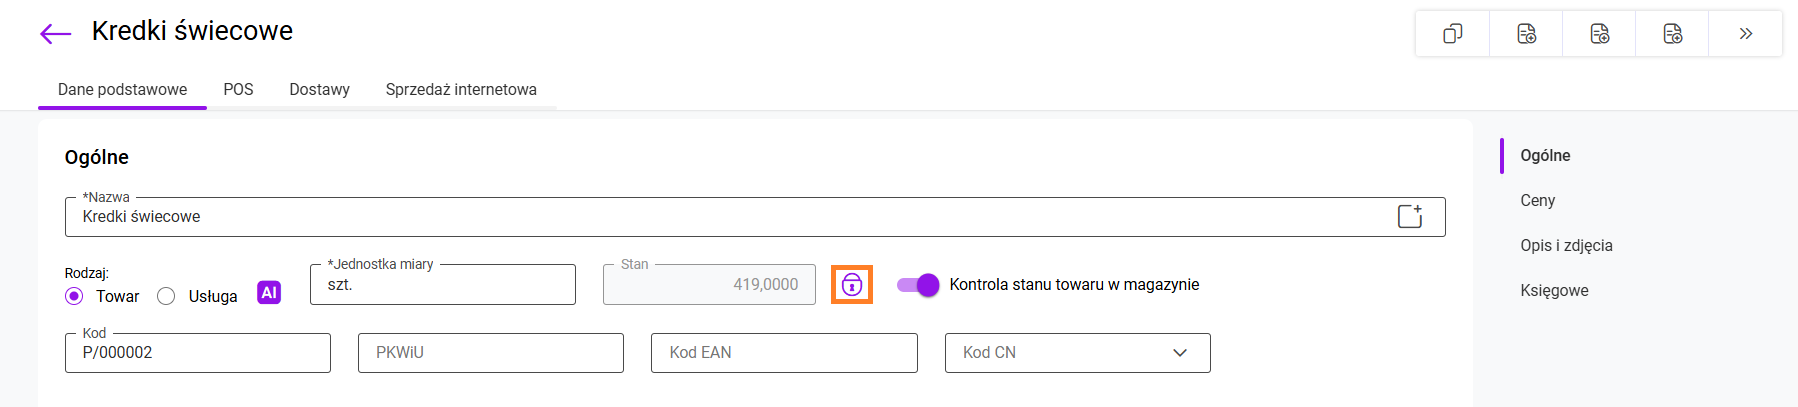Click into the Kod EAN field
Image resolution: width=1798 pixels, height=407 pixels.
click(784, 353)
